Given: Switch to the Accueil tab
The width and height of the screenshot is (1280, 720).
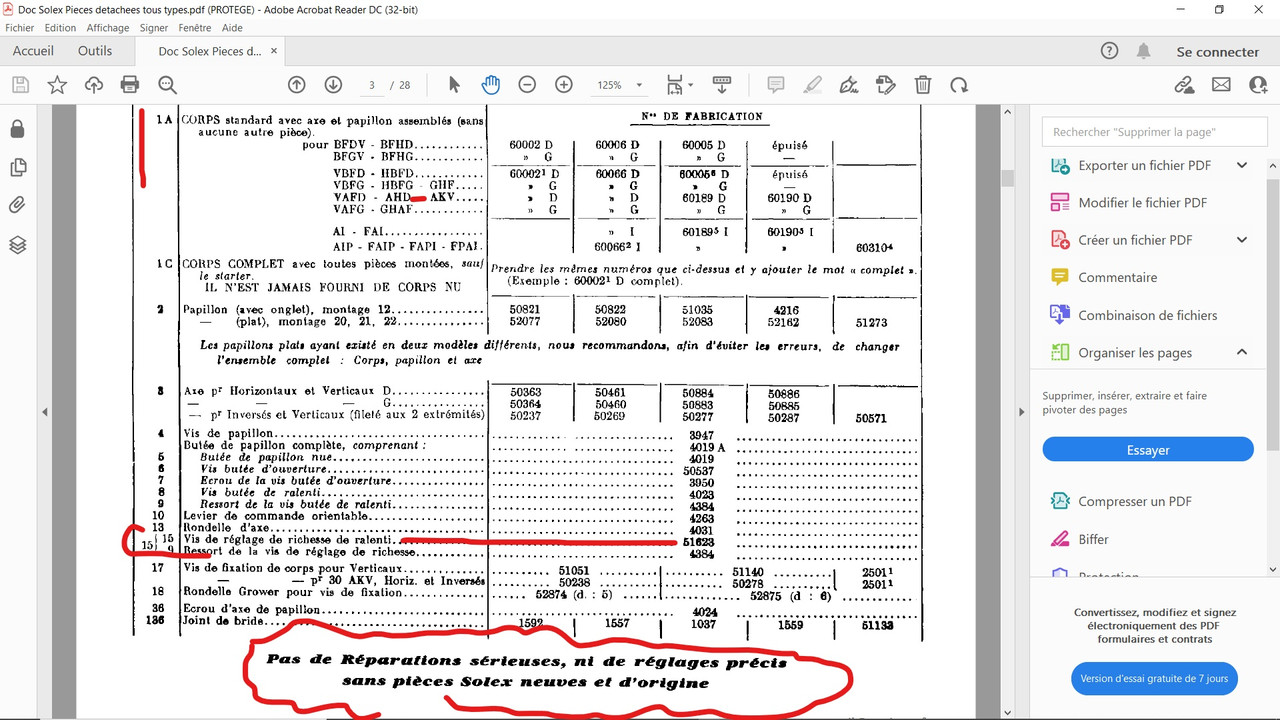Looking at the screenshot, I should pos(33,51).
